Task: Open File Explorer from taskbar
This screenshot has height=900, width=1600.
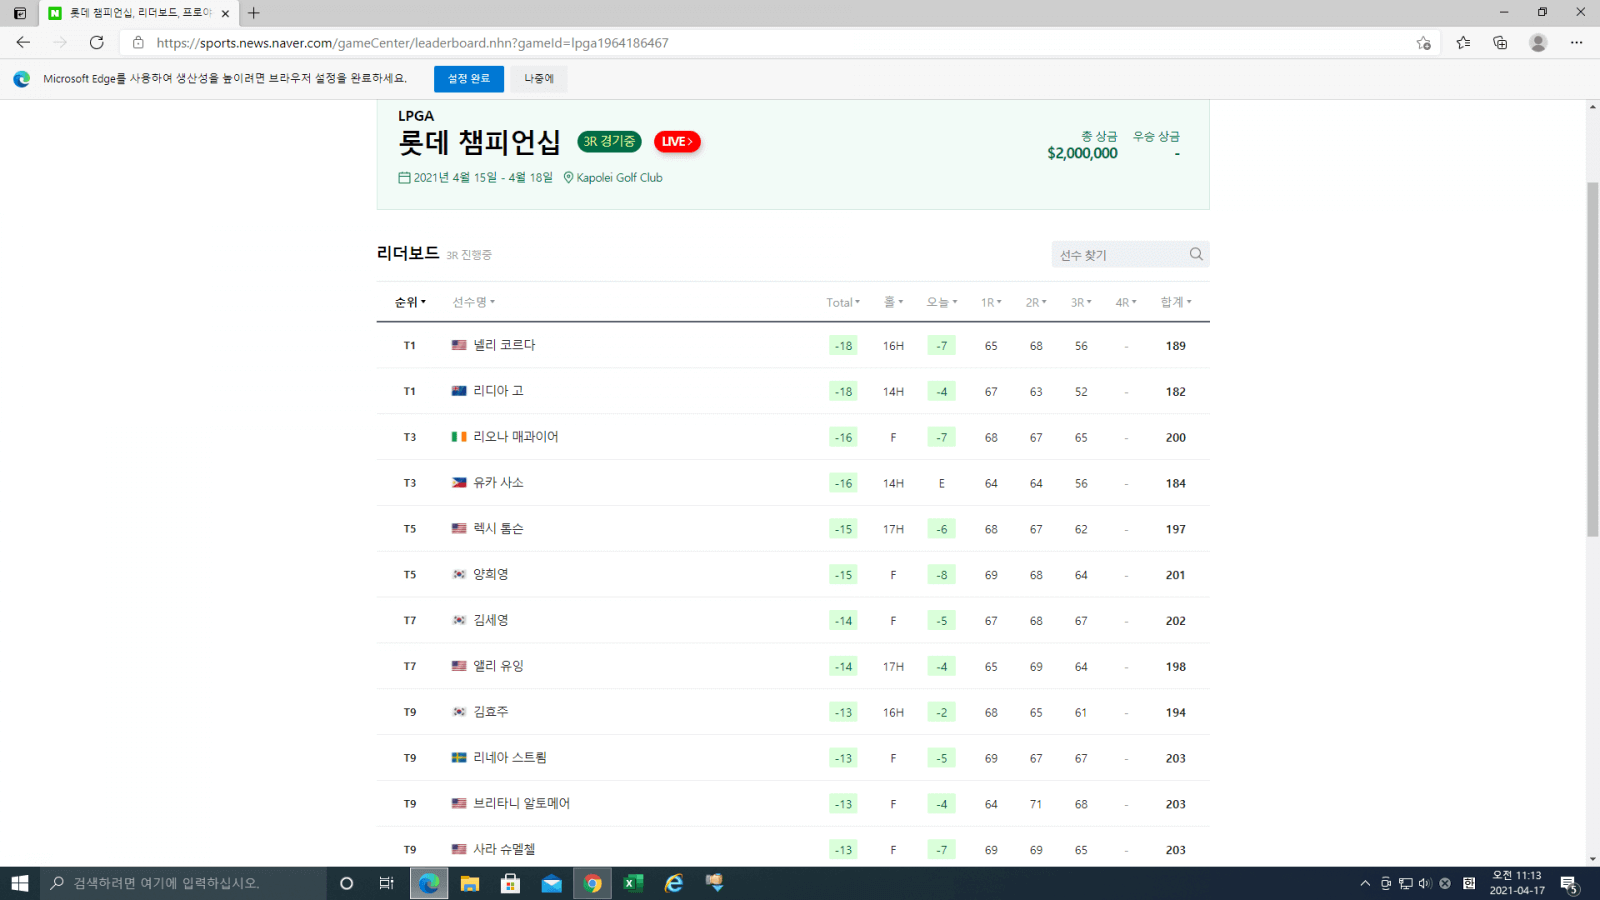Action: point(470,883)
